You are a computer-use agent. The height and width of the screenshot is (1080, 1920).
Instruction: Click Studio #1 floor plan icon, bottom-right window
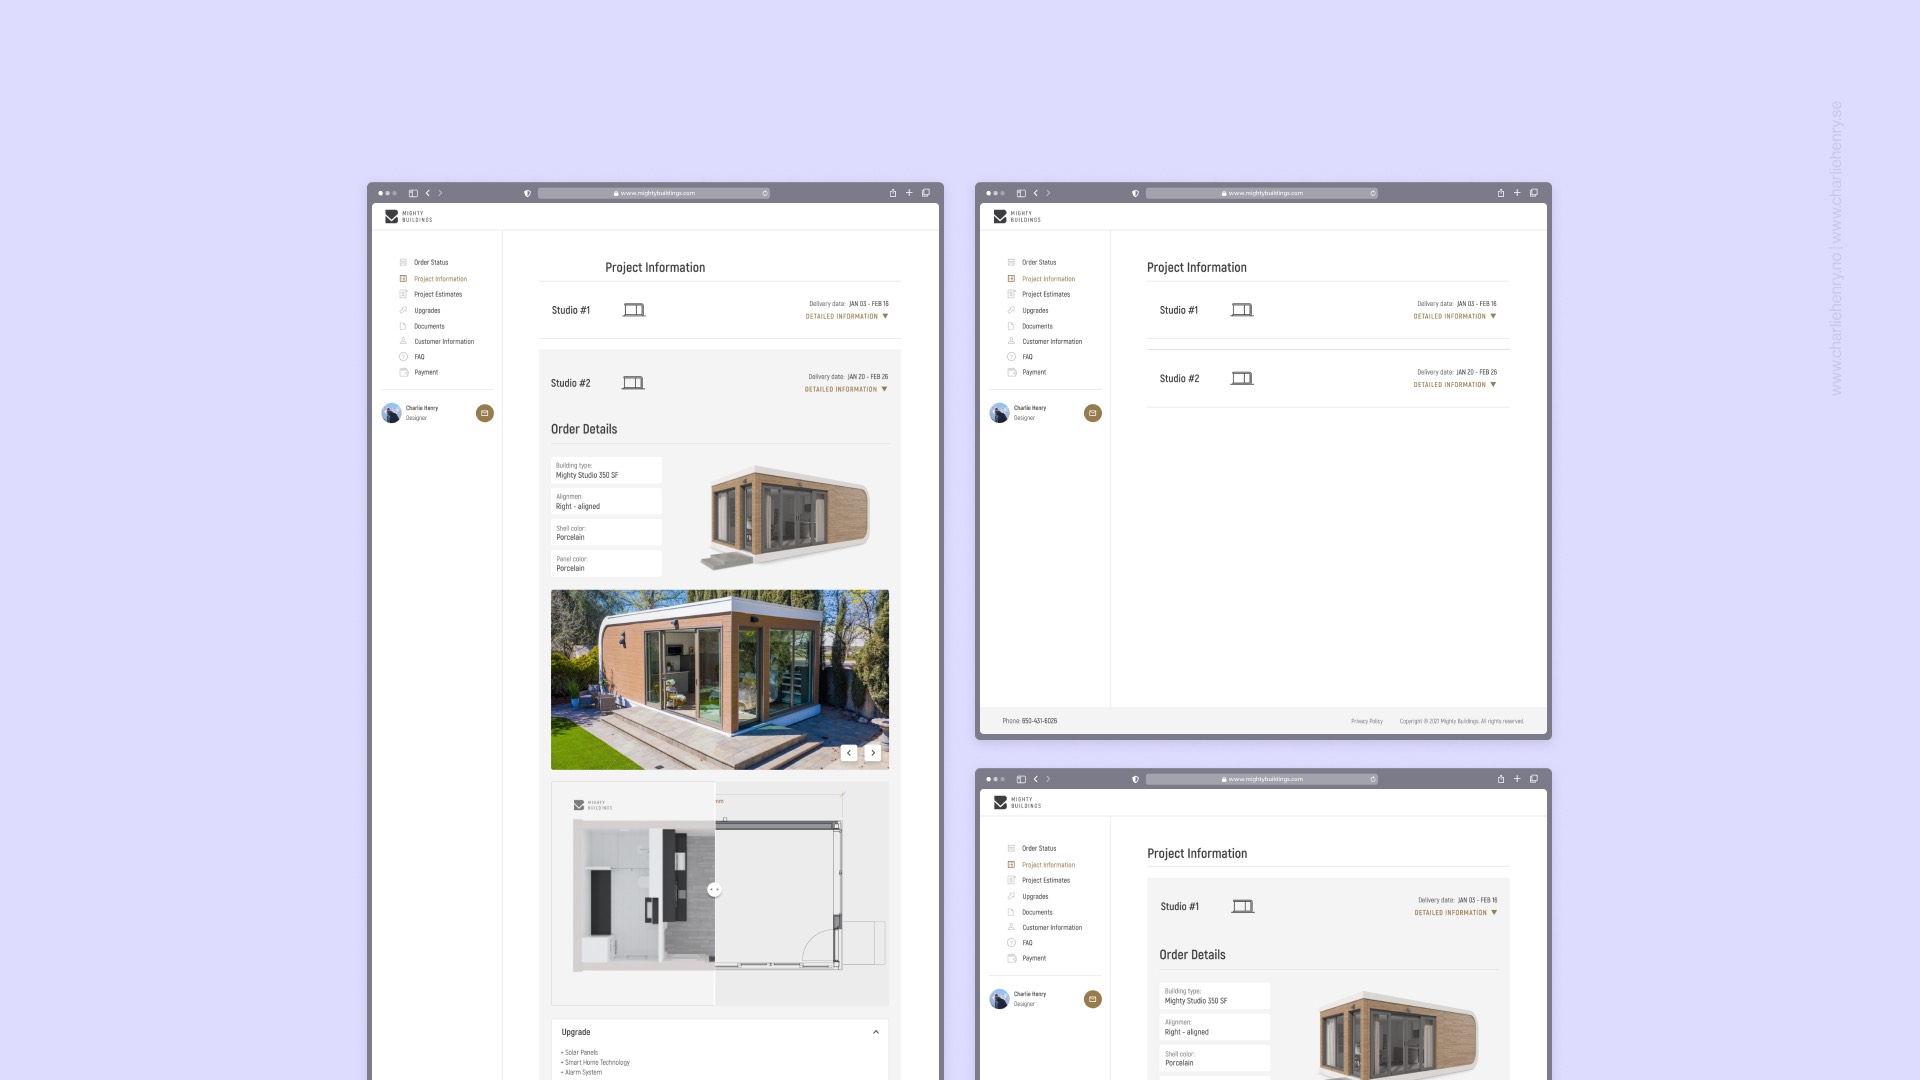tap(1243, 906)
